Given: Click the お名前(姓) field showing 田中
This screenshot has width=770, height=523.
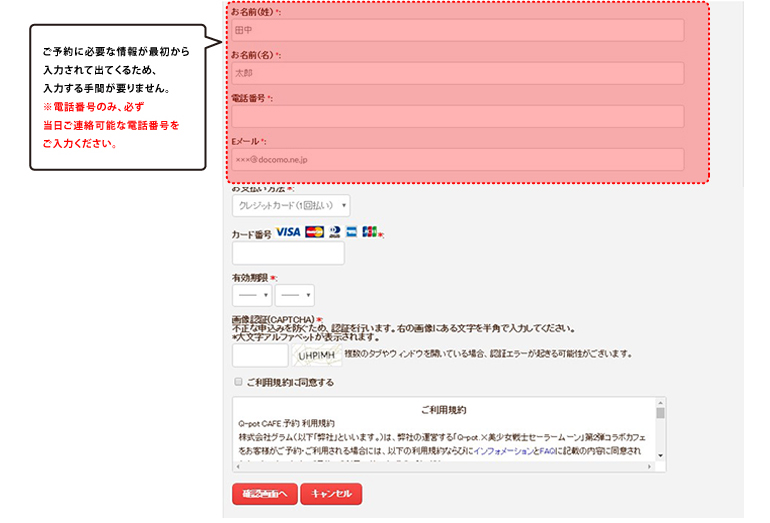Looking at the screenshot, I should coord(458,31).
